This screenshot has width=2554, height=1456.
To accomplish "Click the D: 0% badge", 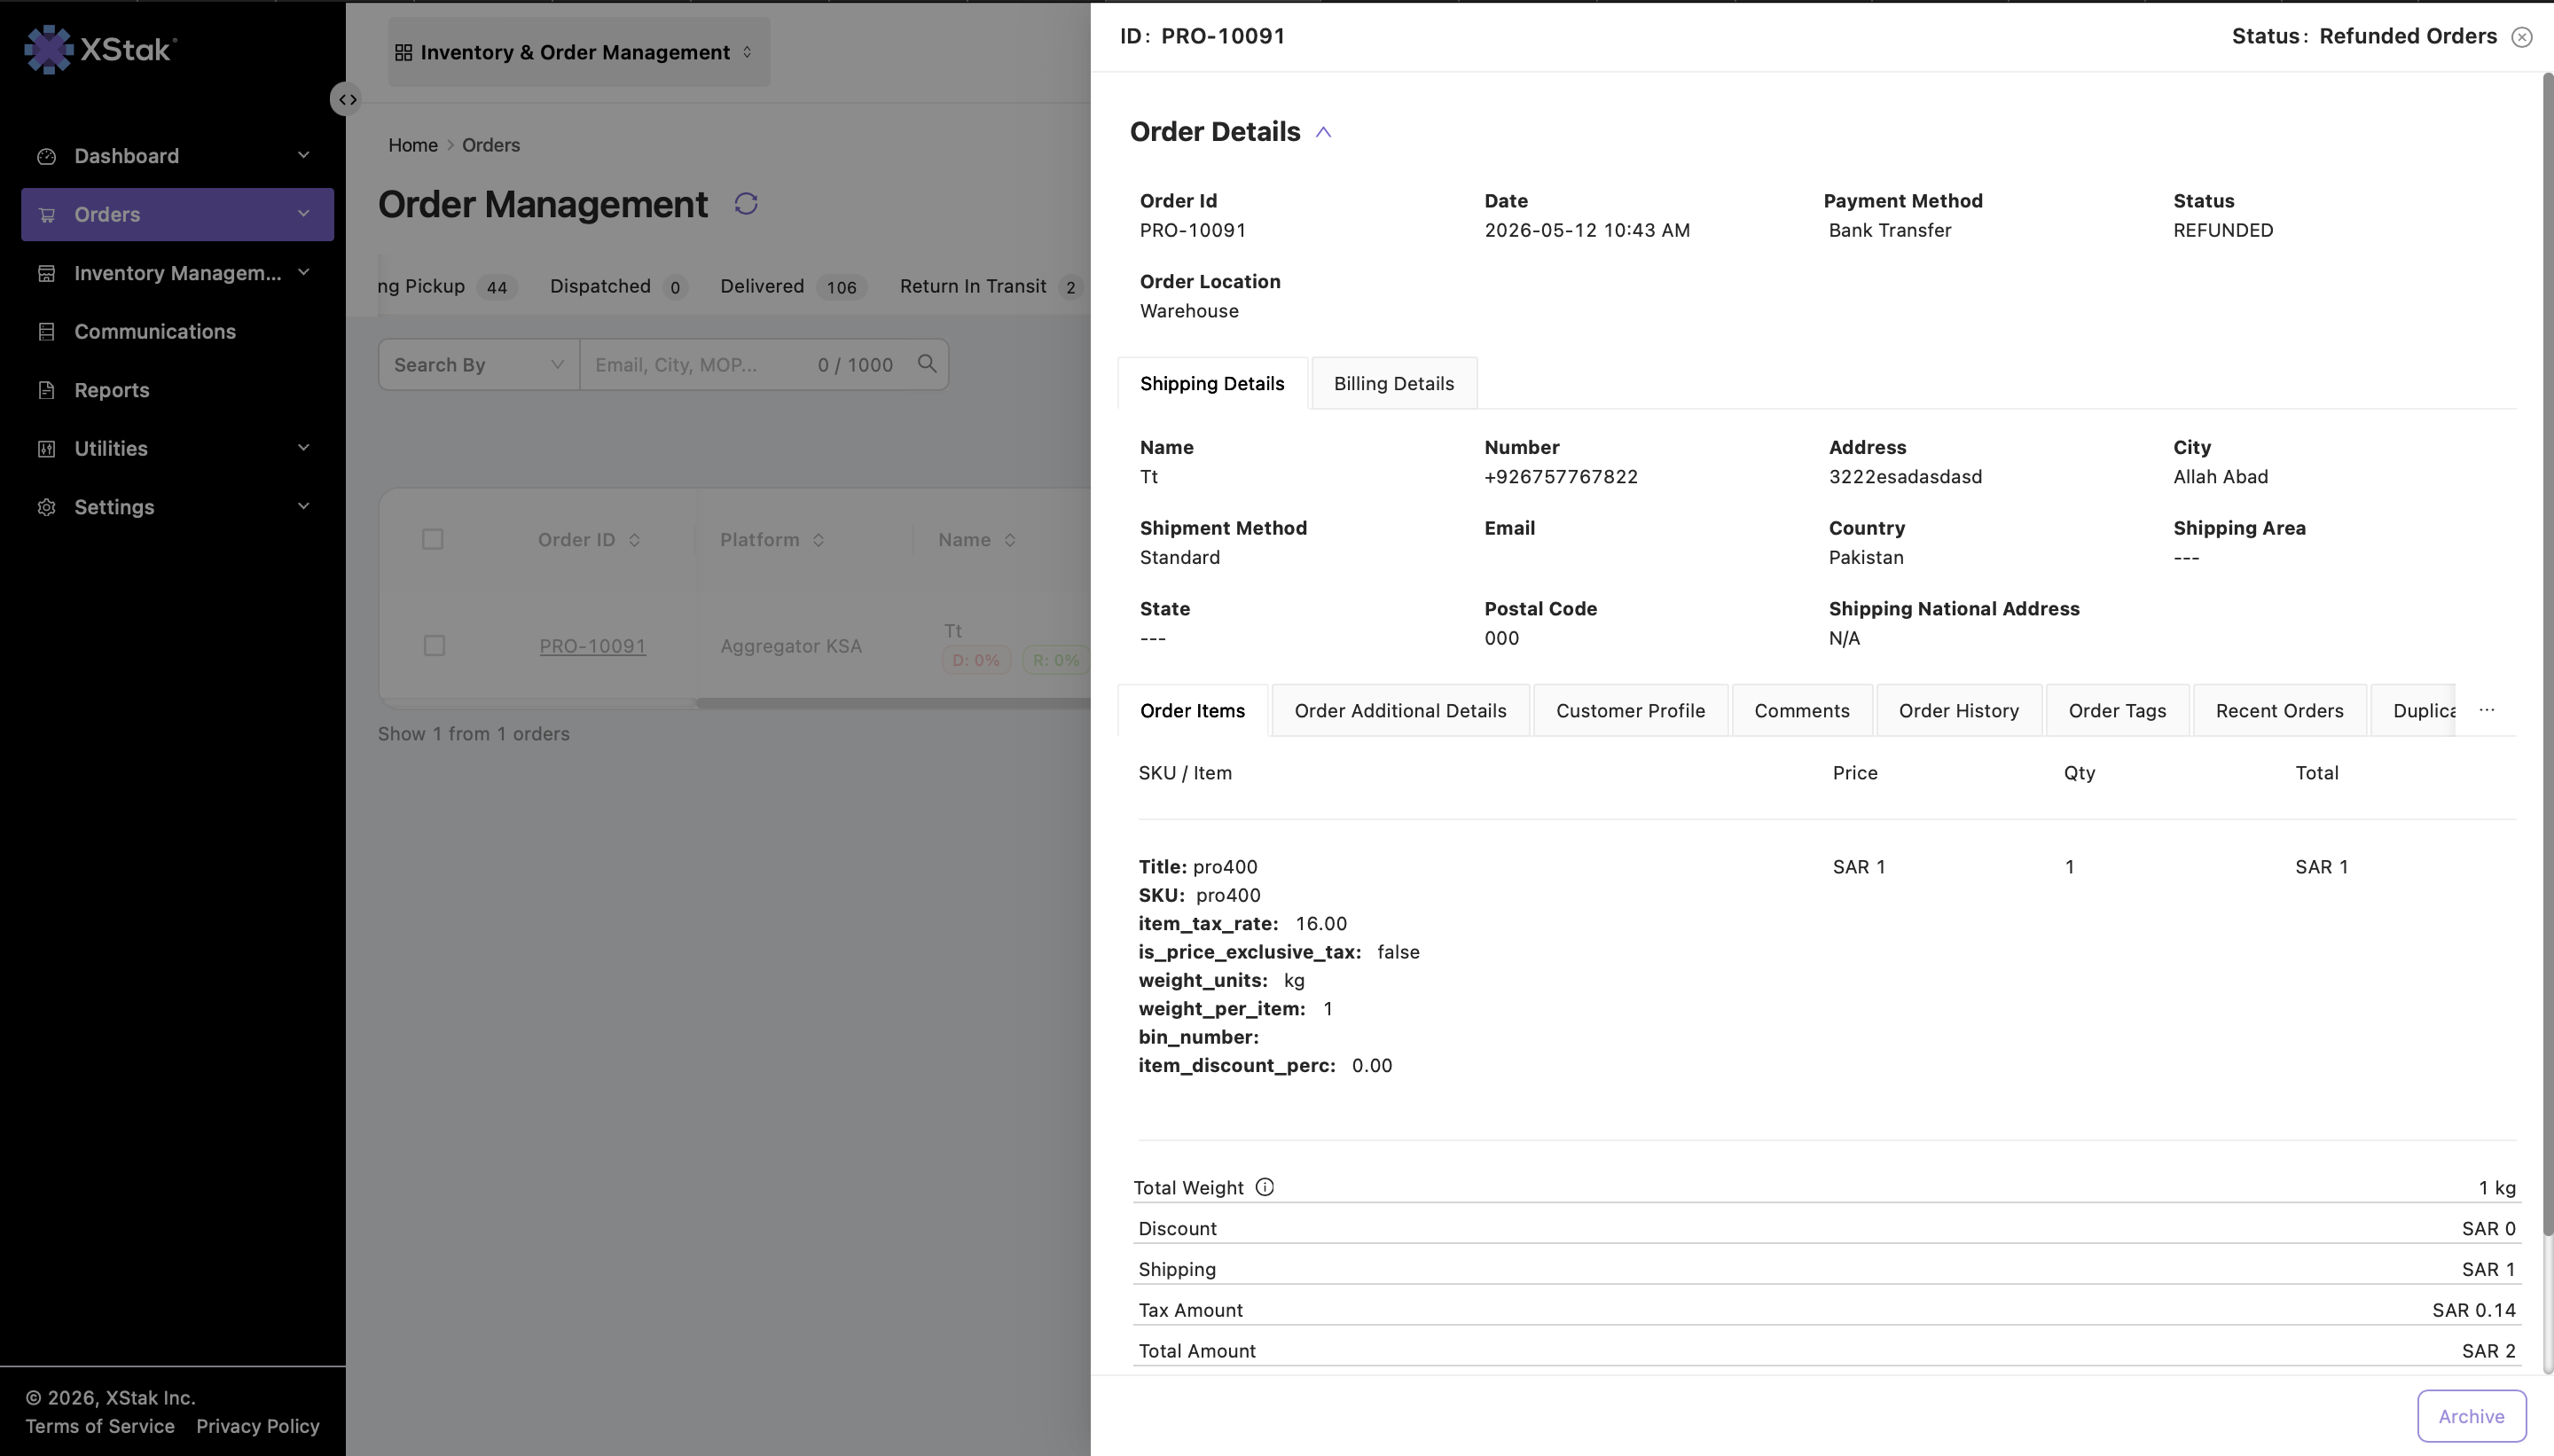I will (x=976, y=660).
